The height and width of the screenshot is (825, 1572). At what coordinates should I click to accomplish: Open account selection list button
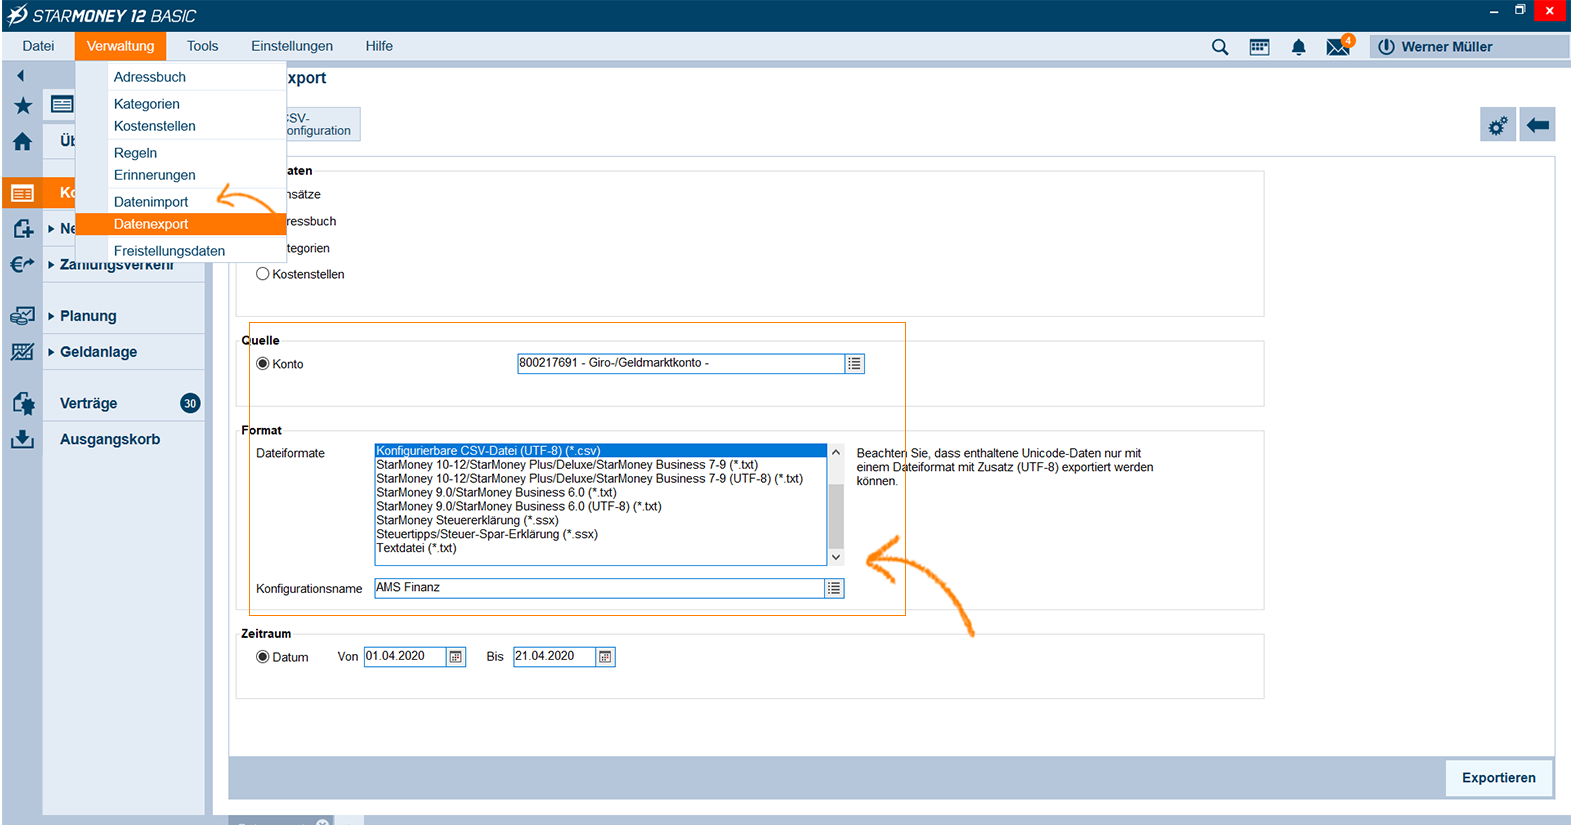tap(854, 364)
